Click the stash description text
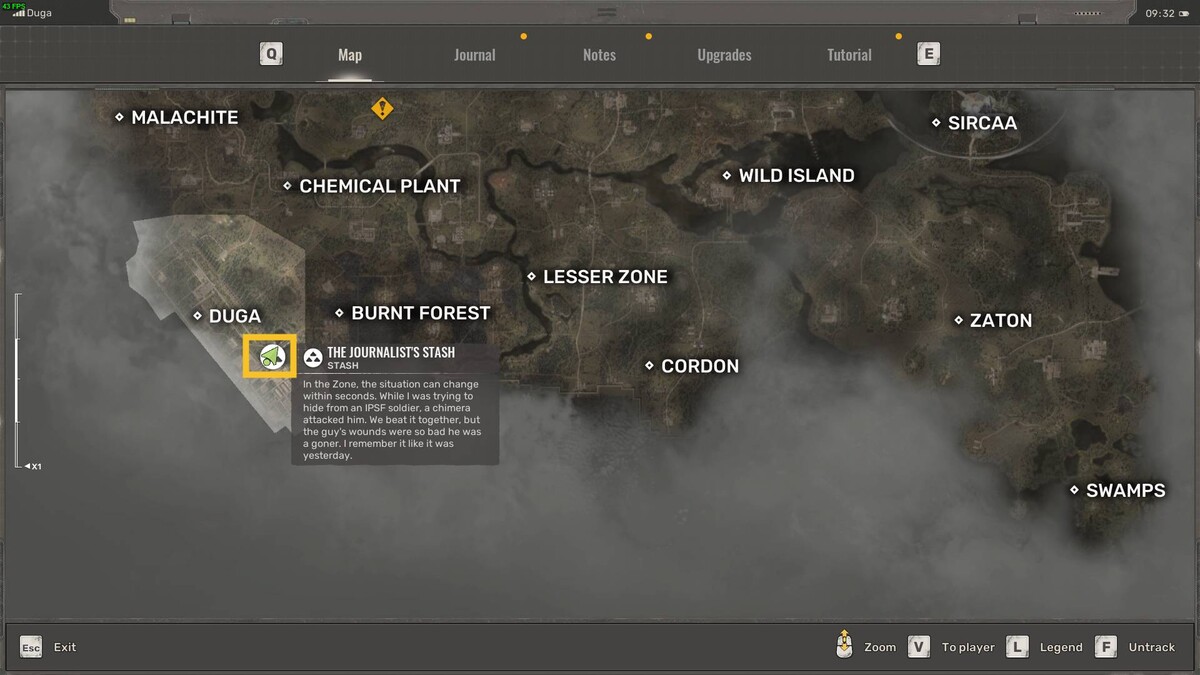The image size is (1200, 675). tap(392, 420)
